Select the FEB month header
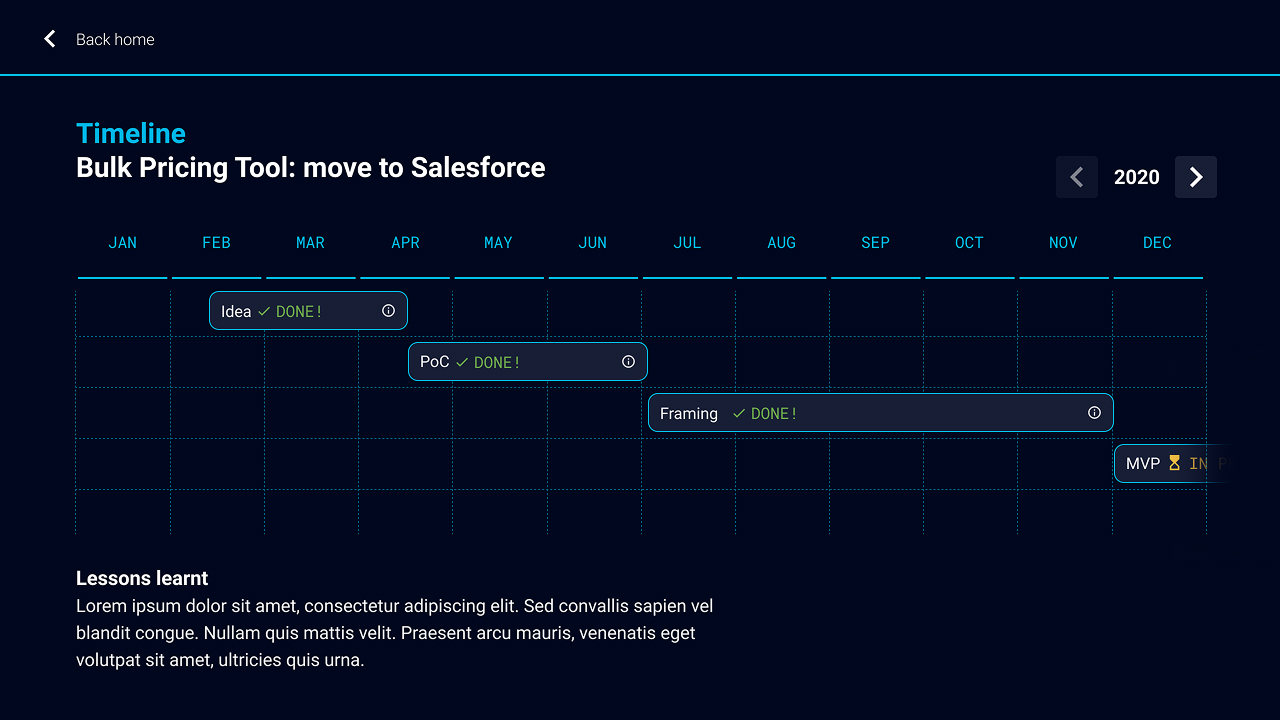 216,243
